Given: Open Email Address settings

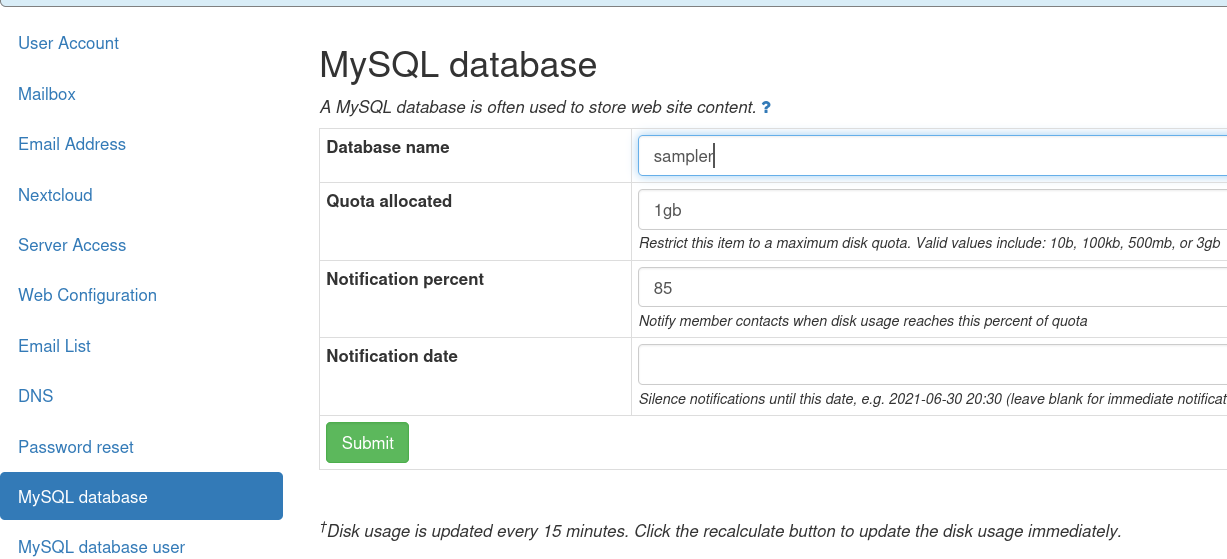Looking at the screenshot, I should pos(72,144).
